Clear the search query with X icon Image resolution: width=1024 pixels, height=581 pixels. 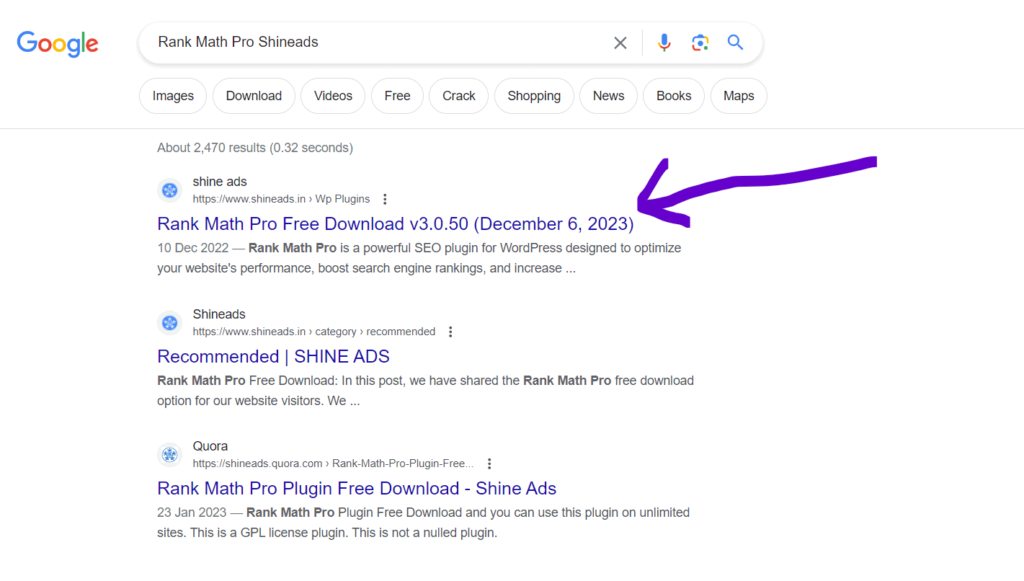(620, 43)
